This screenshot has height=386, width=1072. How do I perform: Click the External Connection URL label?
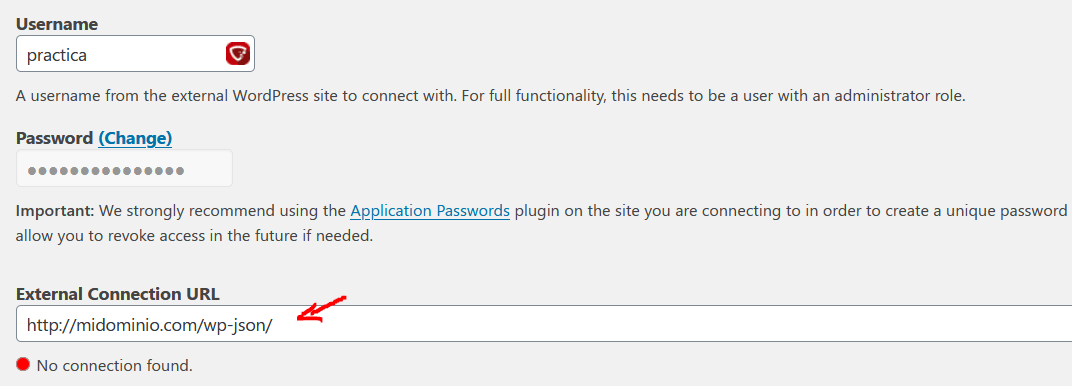point(118,294)
